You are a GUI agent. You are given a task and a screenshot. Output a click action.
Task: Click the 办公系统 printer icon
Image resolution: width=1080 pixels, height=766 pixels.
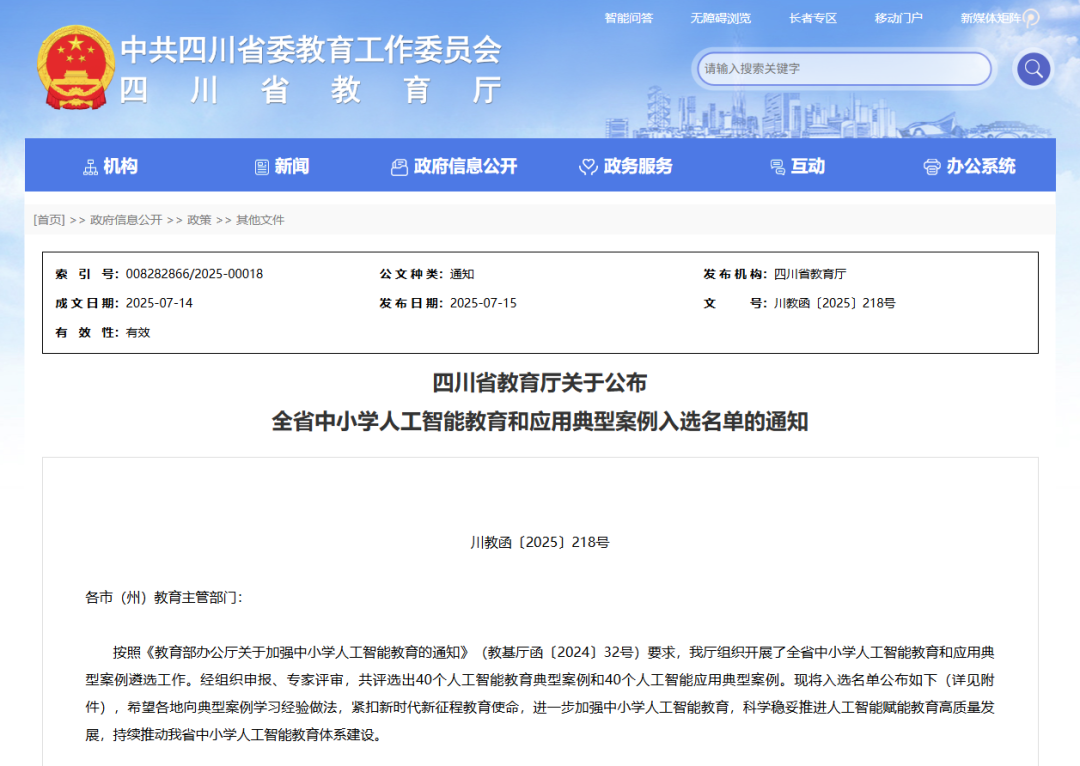pyautogui.click(x=932, y=167)
